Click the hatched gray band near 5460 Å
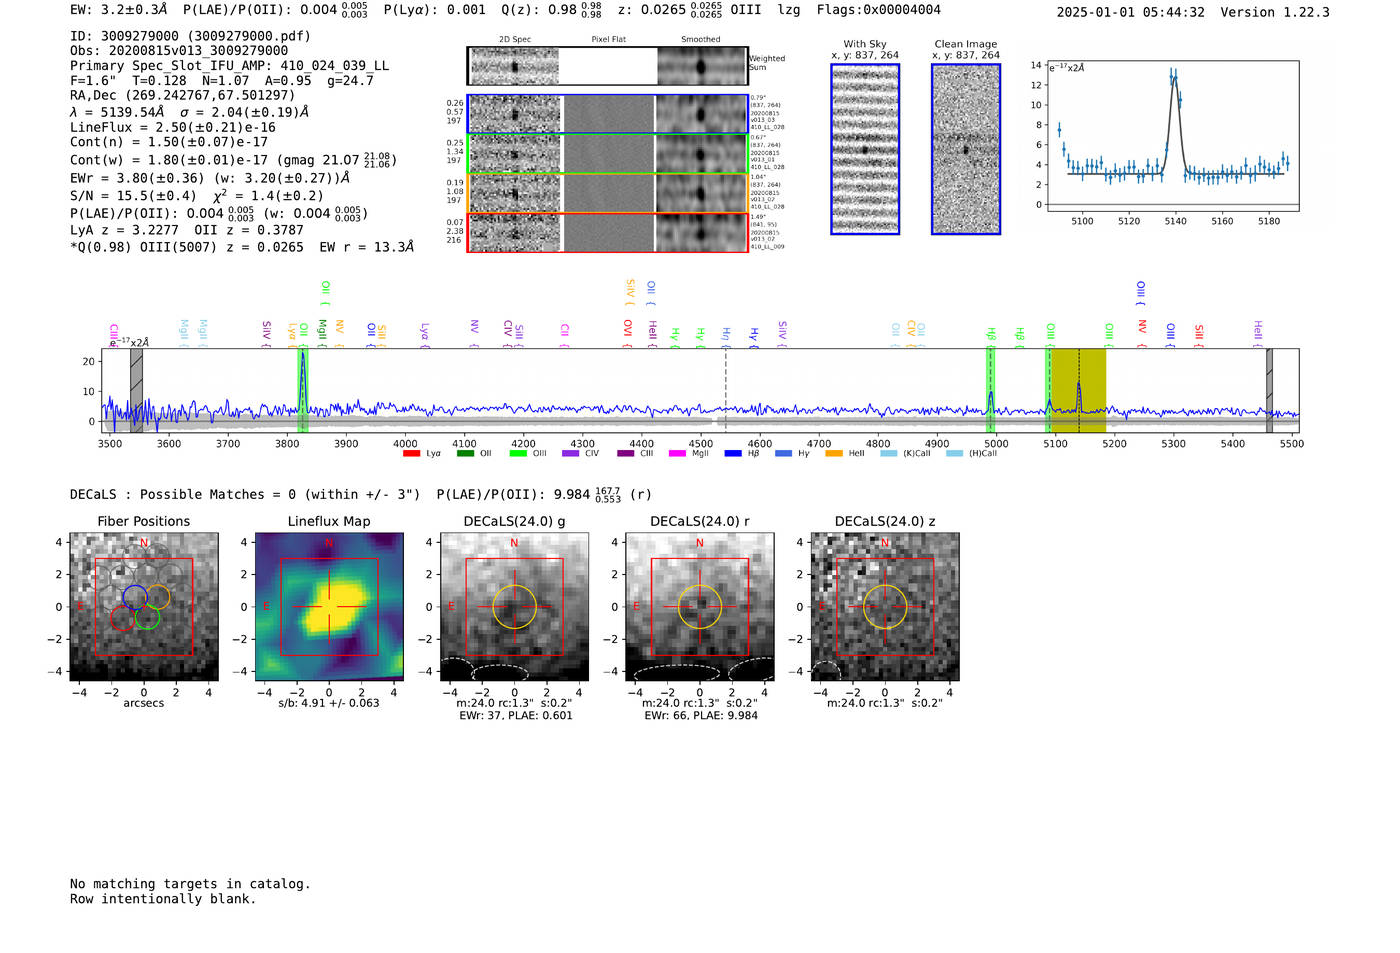This screenshot has width=1400, height=953. (1269, 390)
